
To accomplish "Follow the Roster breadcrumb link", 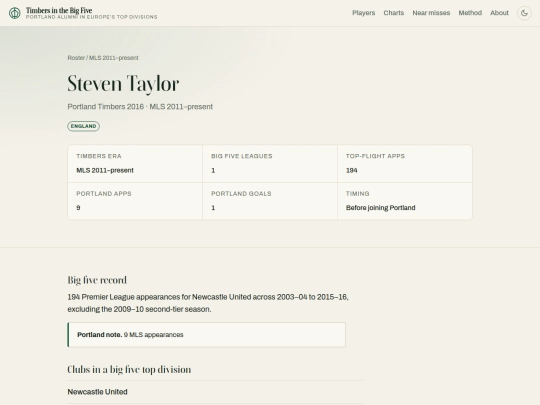I will point(76,58).
